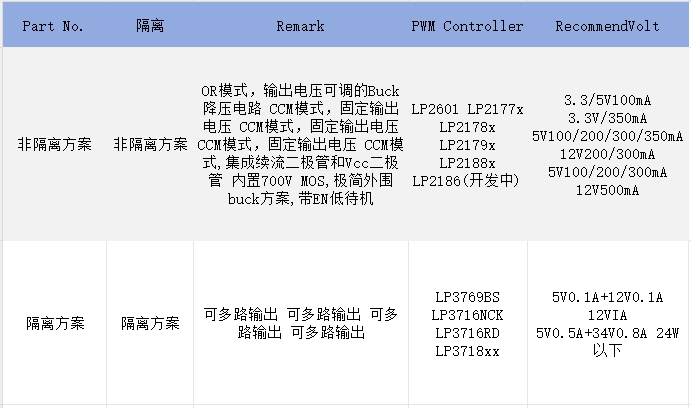The width and height of the screenshot is (691, 408).
Task: Click the LP2179x controller entry
Action: 467,145
